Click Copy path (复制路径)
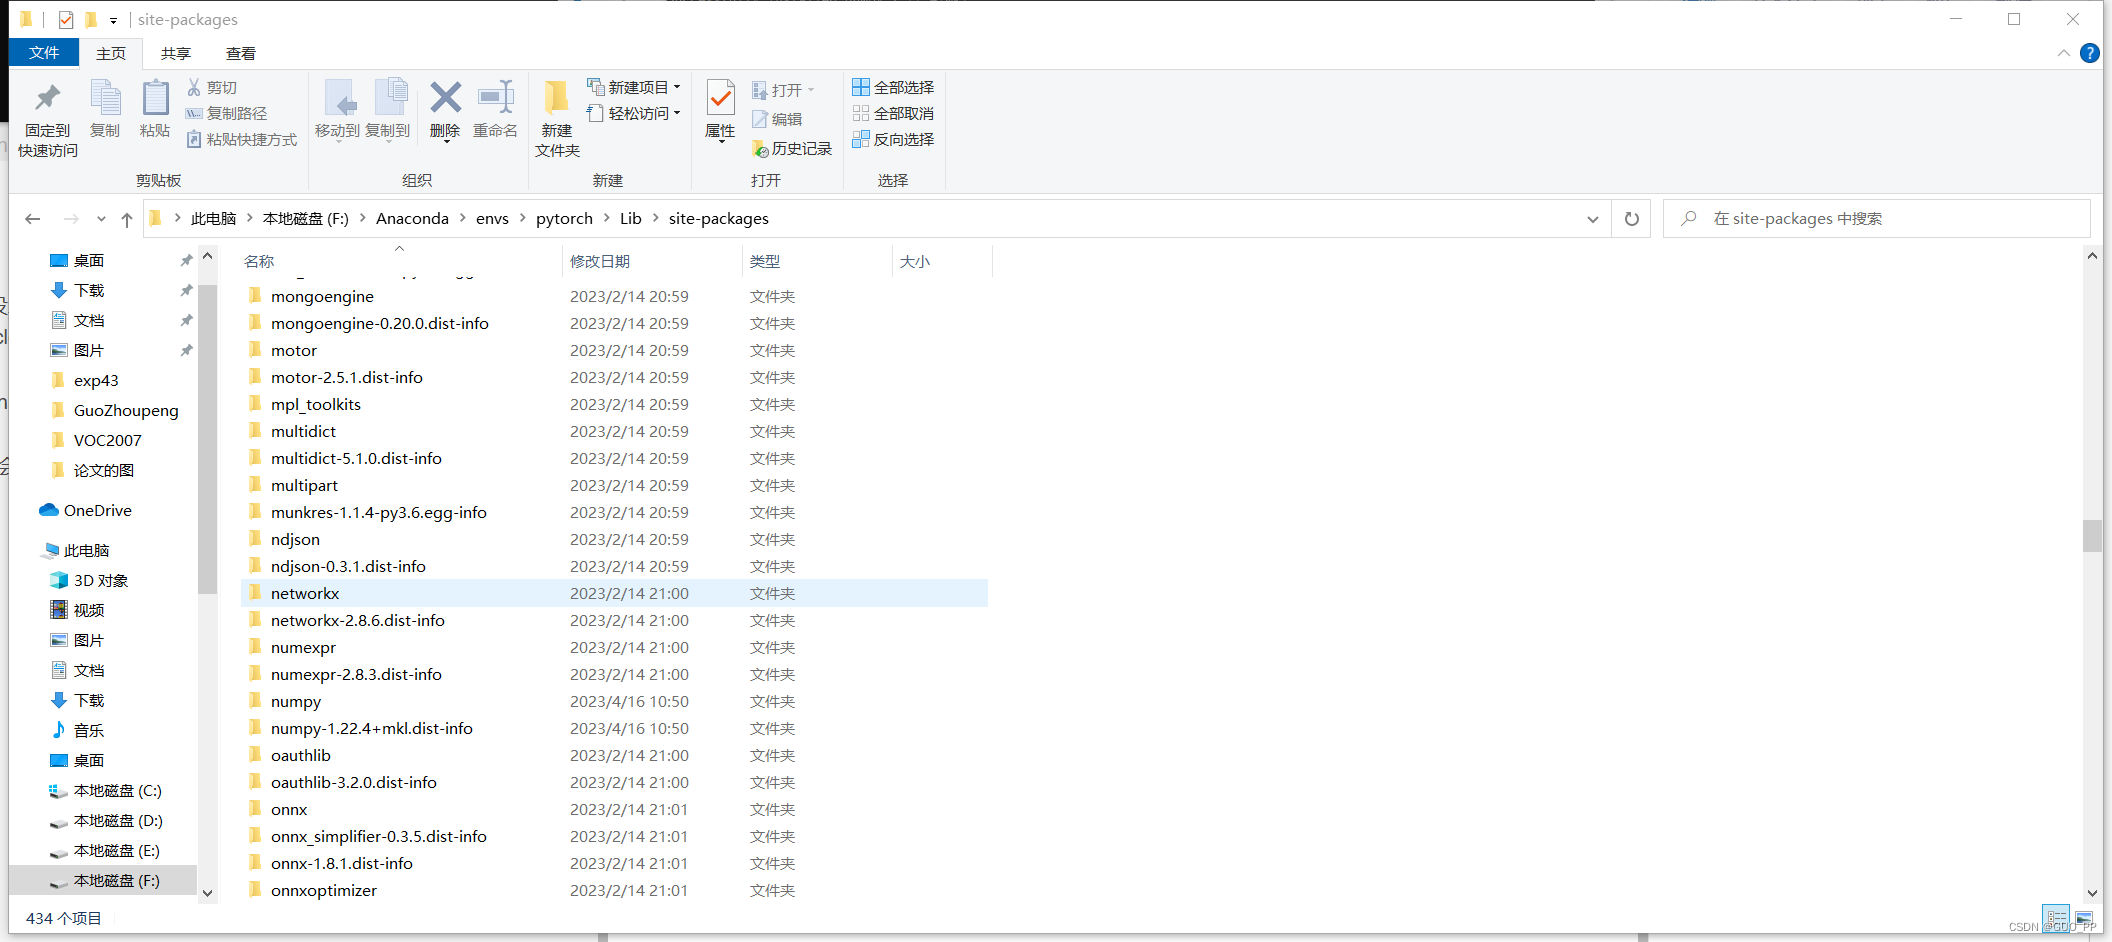Screen dimensions: 2112x942 pos(226,113)
